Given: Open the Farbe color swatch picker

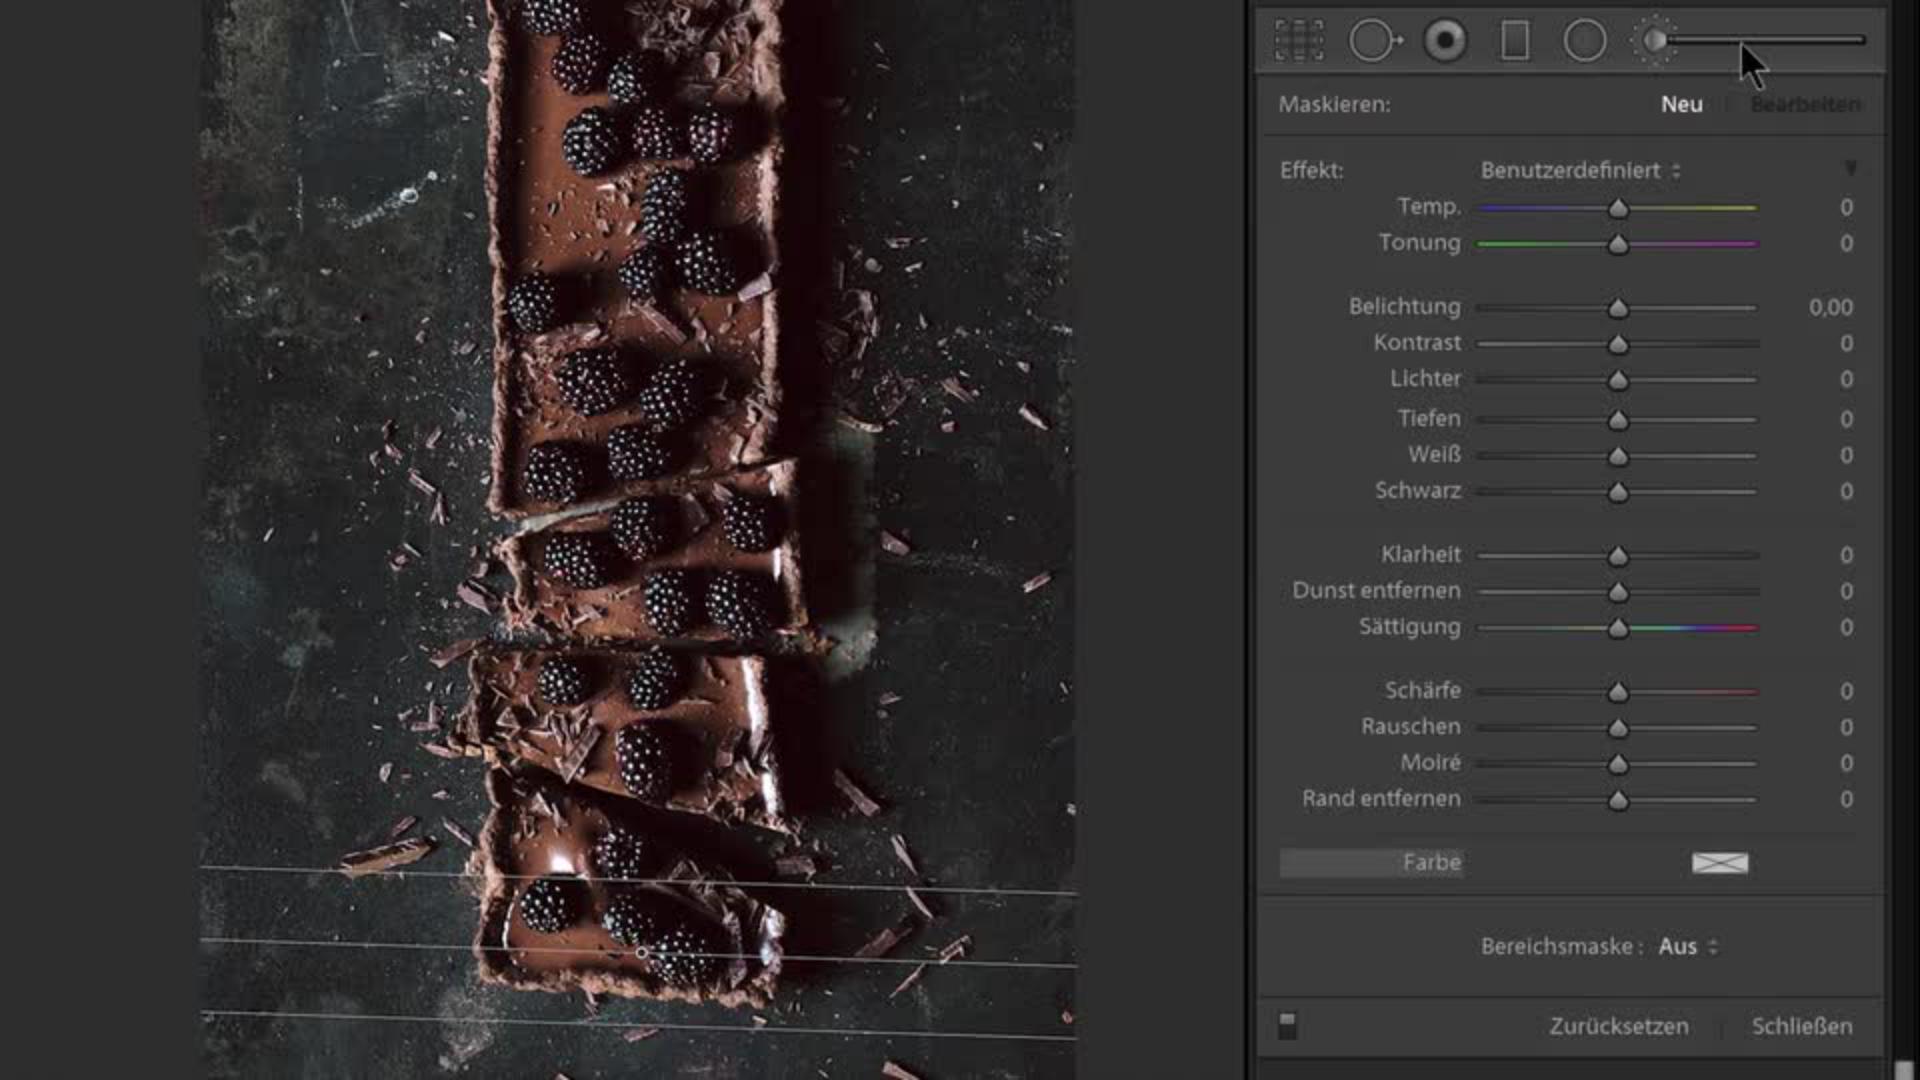Looking at the screenshot, I should coord(1719,862).
